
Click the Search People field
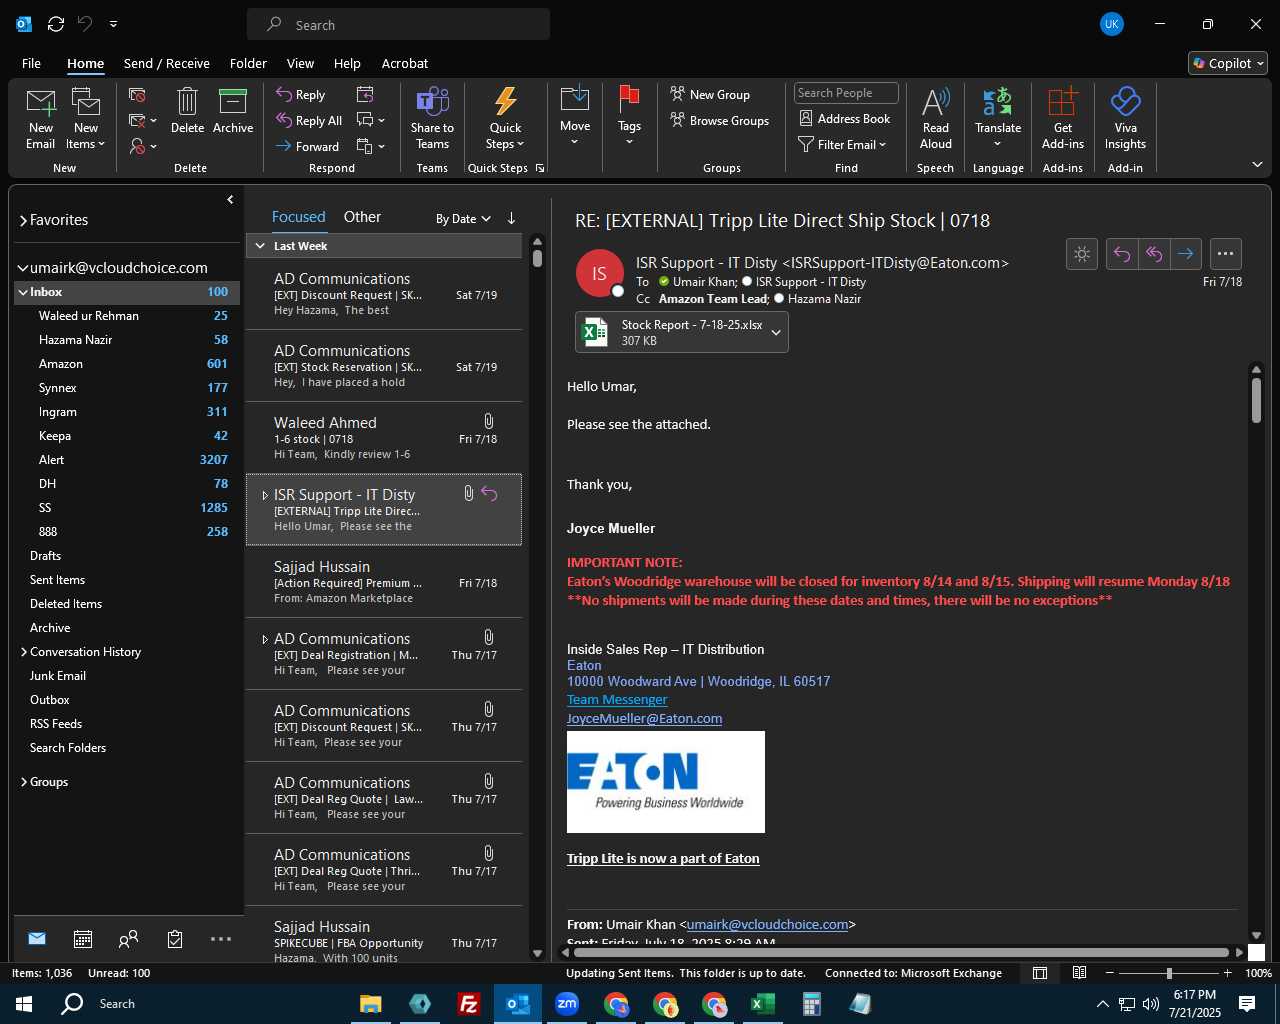(846, 93)
